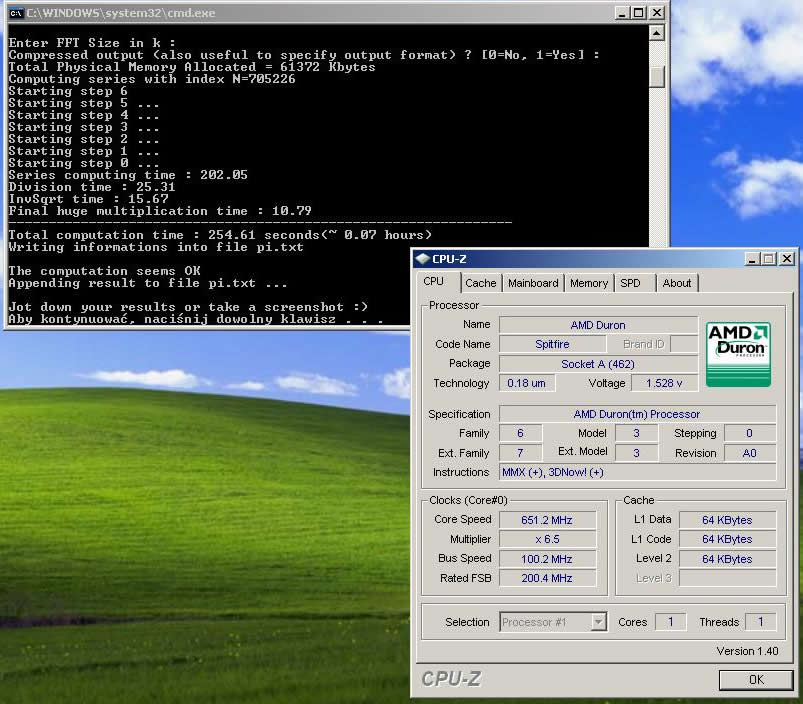
Task: Click 'The computation seems OK' line
Action: click(x=104, y=271)
